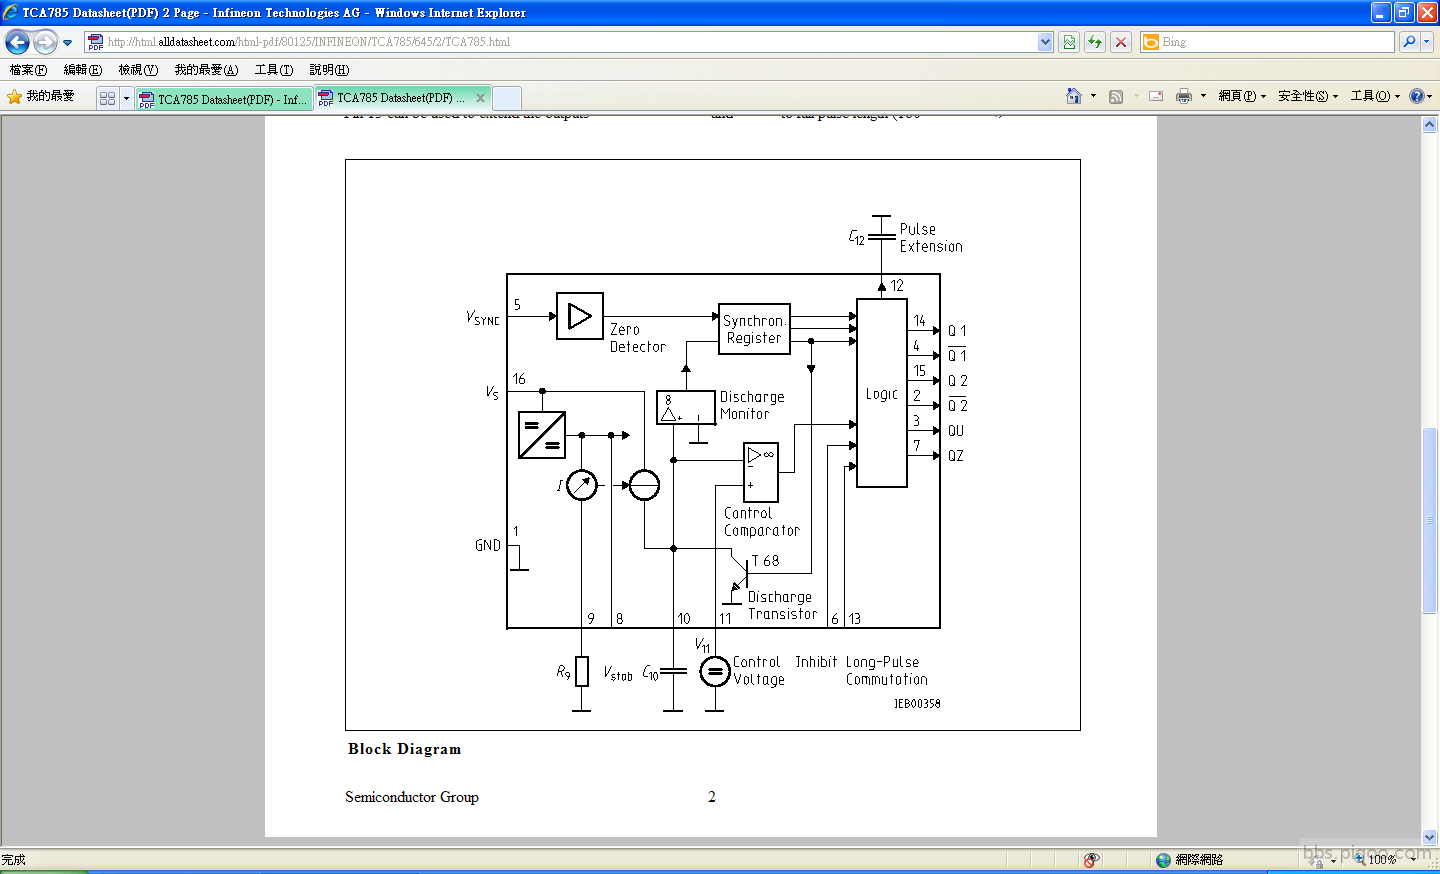Click the Help question mark icon
Viewport: 1440px width, 874px height.
pos(1417,96)
